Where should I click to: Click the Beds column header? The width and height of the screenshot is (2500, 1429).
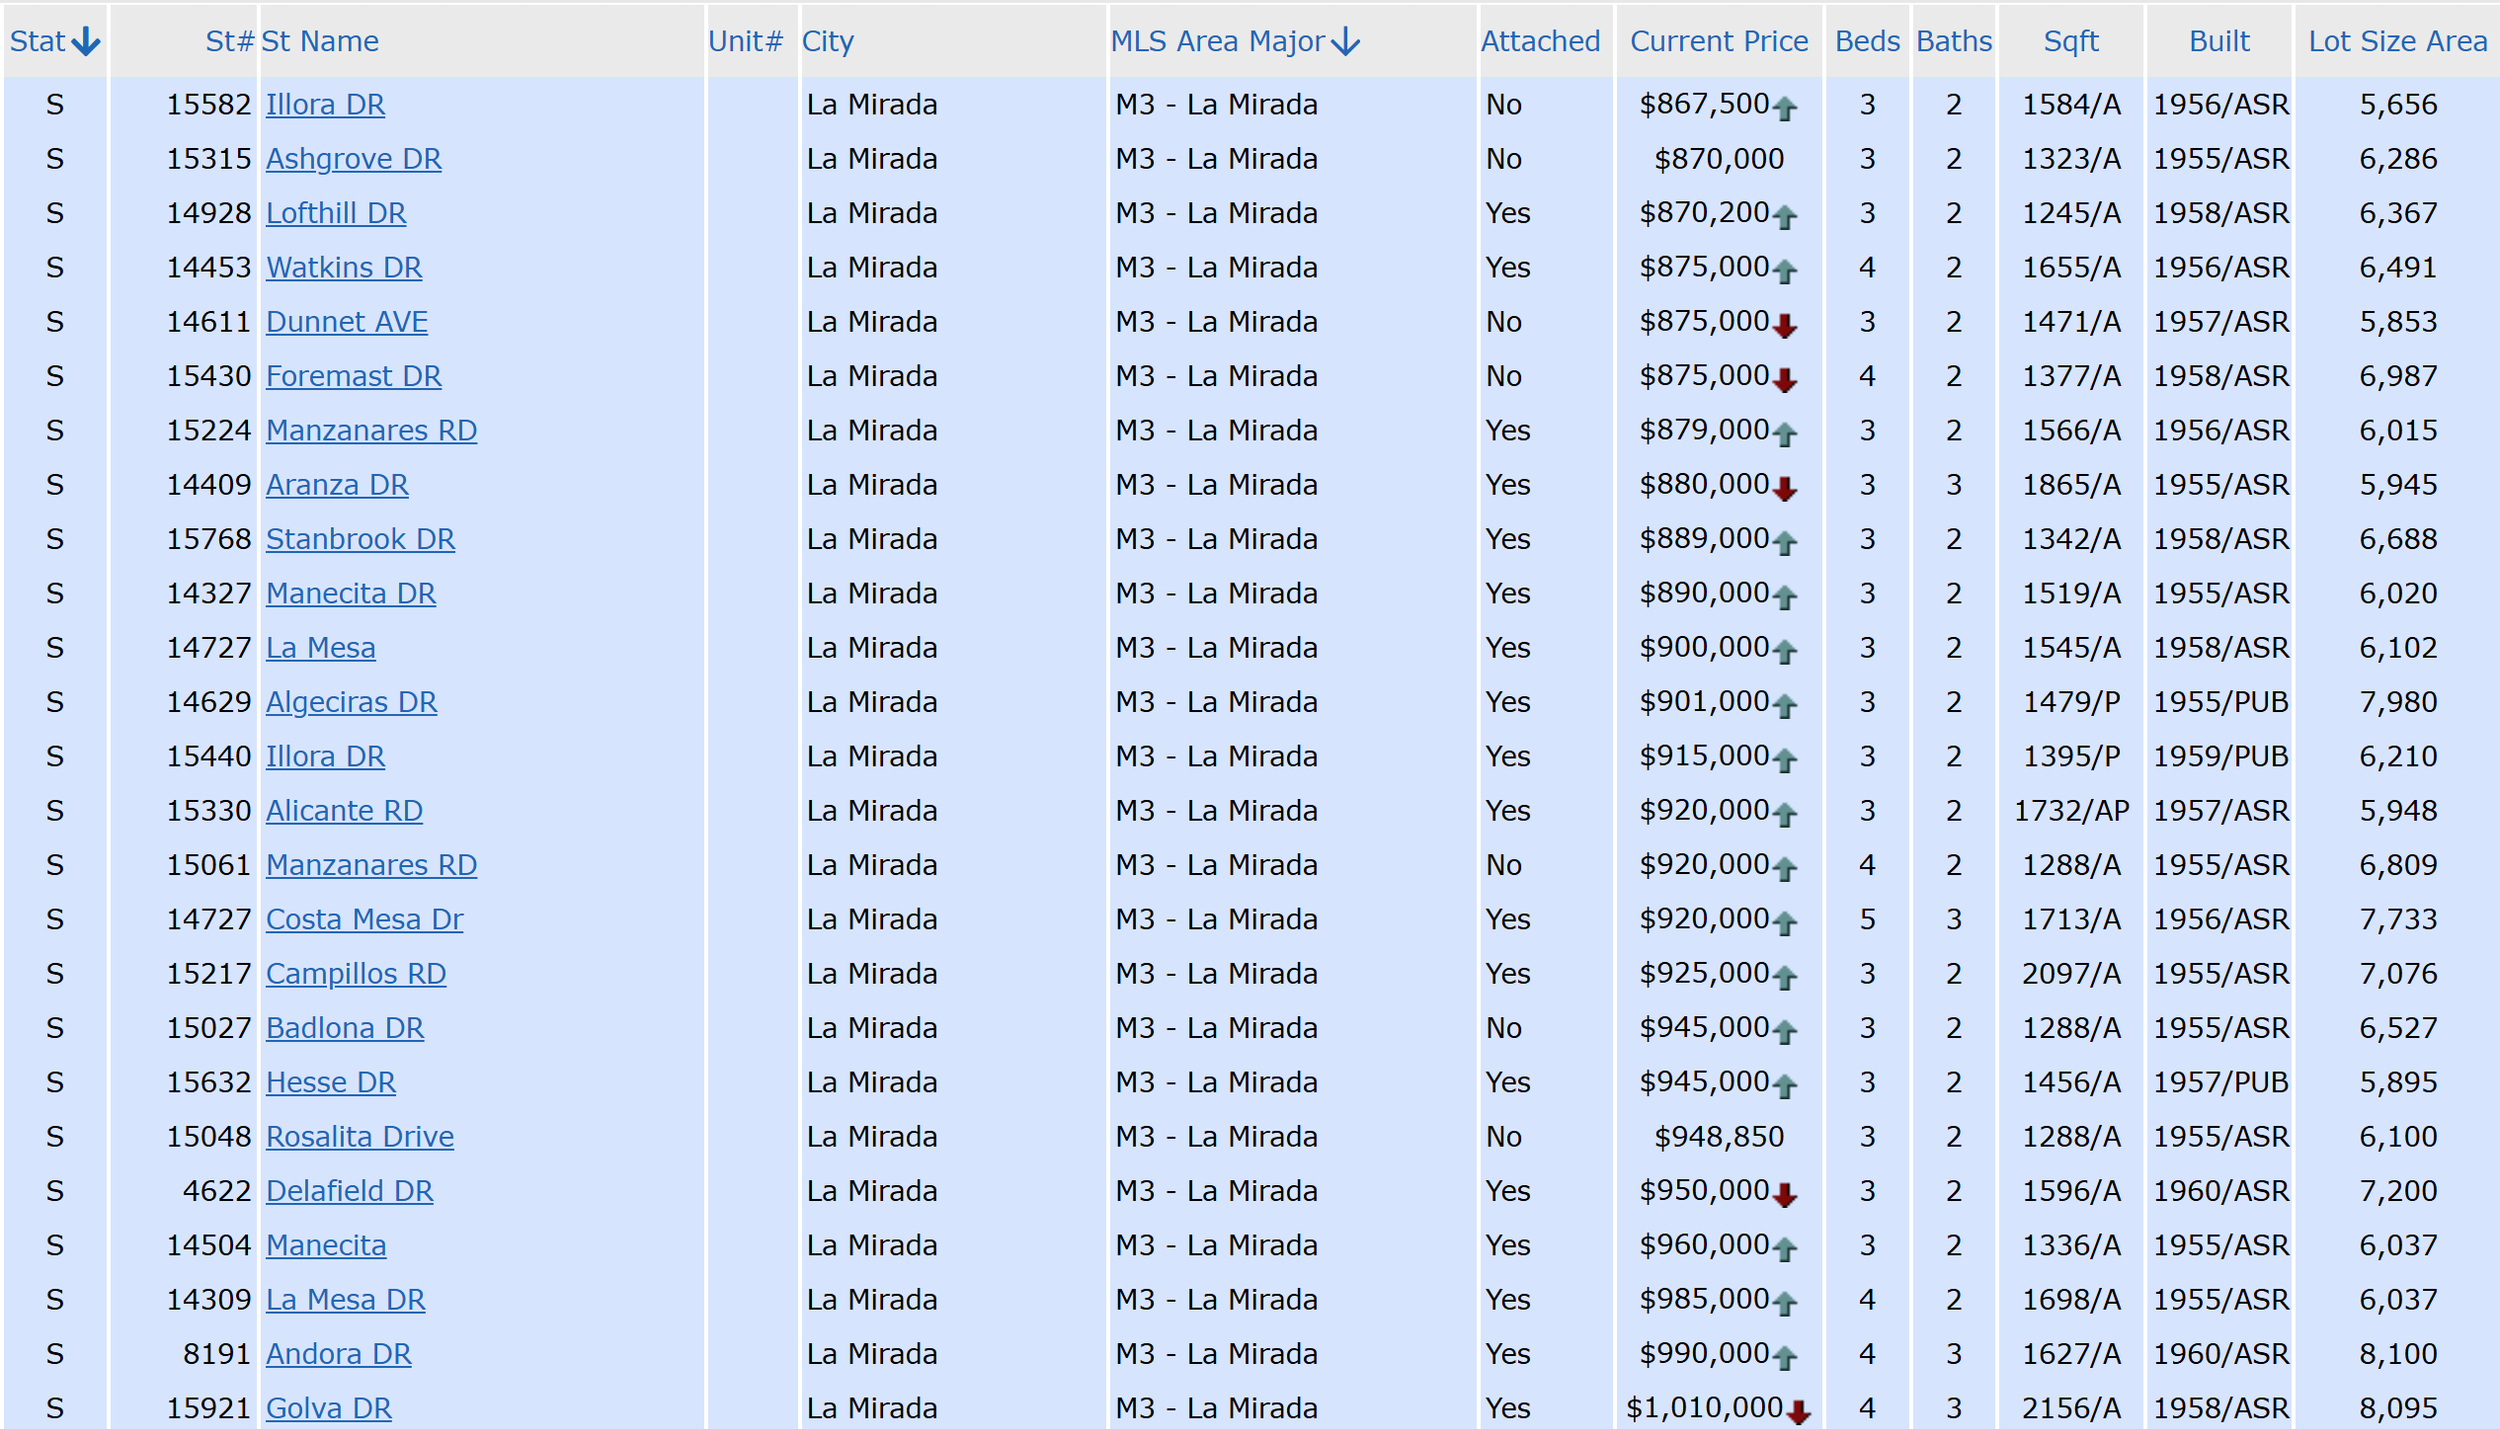pyautogui.click(x=1867, y=41)
